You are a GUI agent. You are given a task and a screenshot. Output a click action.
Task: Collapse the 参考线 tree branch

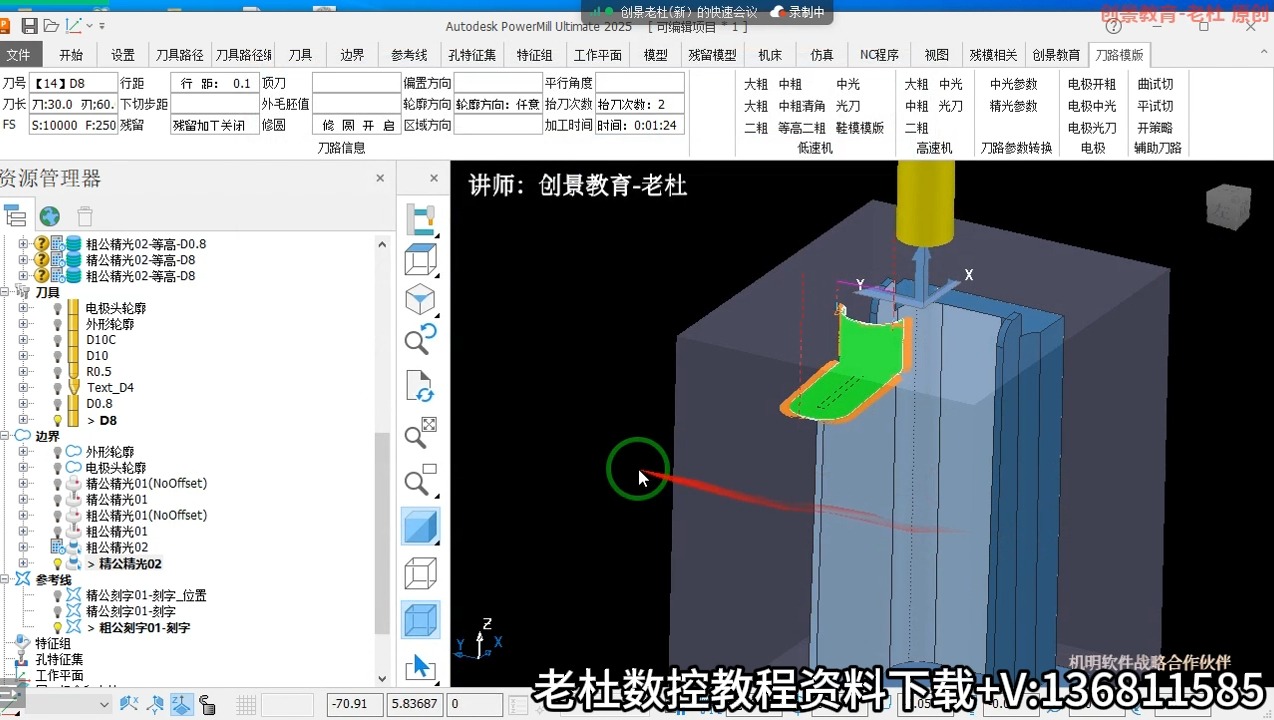click(x=5, y=579)
